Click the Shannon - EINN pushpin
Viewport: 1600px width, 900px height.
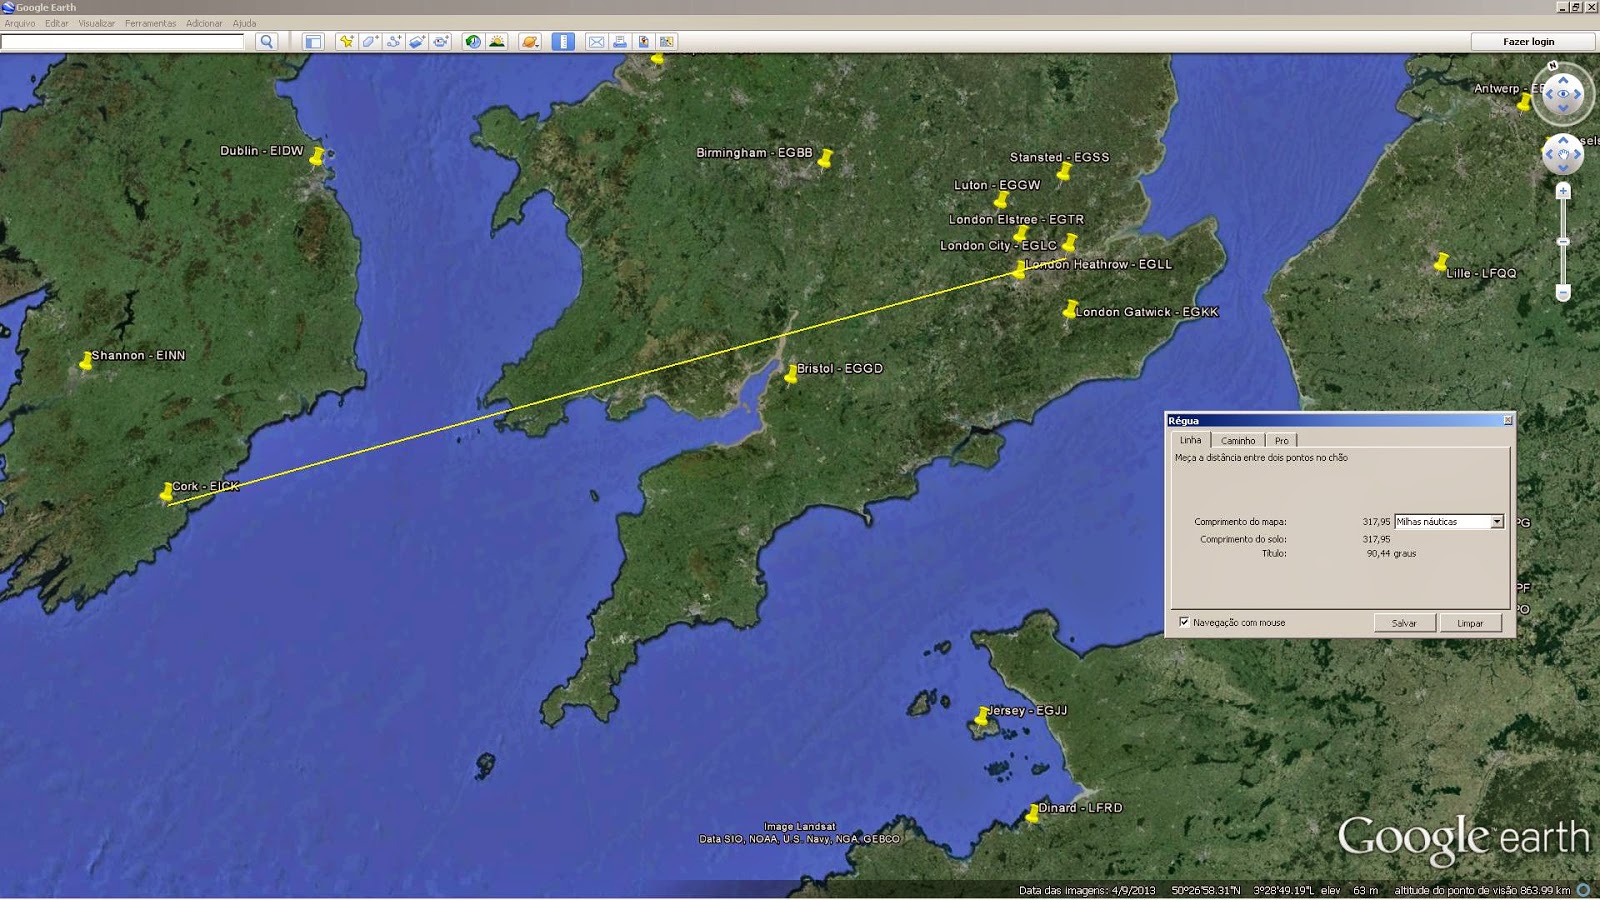pyautogui.click(x=86, y=361)
